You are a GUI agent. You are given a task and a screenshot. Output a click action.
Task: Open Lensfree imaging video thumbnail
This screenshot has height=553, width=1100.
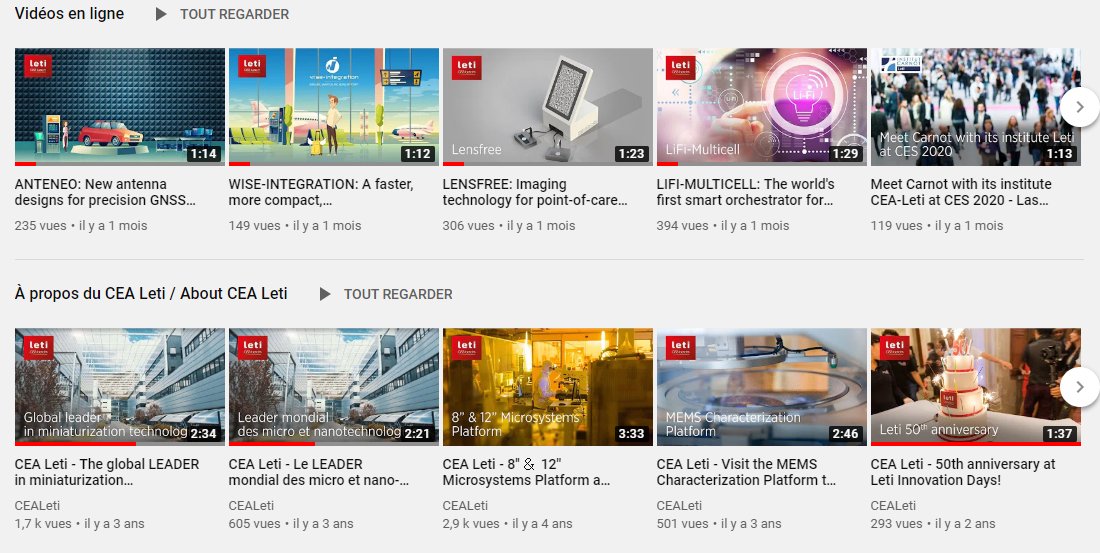[x=548, y=107]
